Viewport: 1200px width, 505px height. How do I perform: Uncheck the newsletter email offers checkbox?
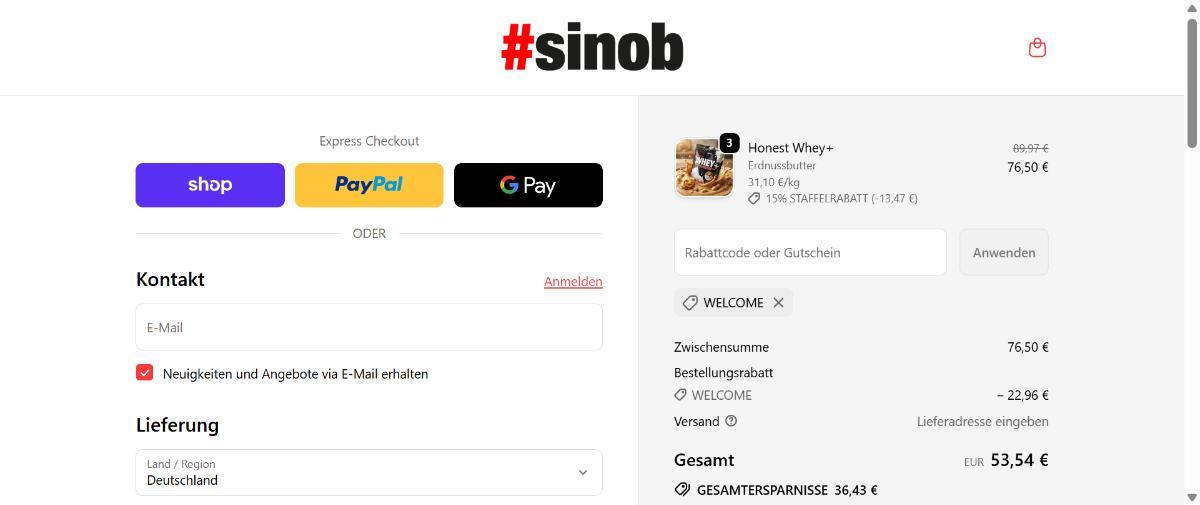[145, 373]
